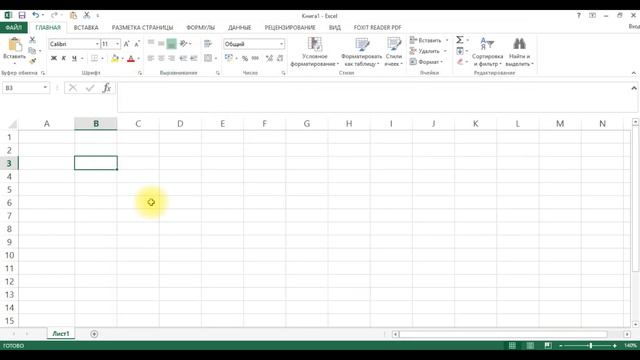
Task: Click zoom out minus on status bar
Action: pos(561,346)
